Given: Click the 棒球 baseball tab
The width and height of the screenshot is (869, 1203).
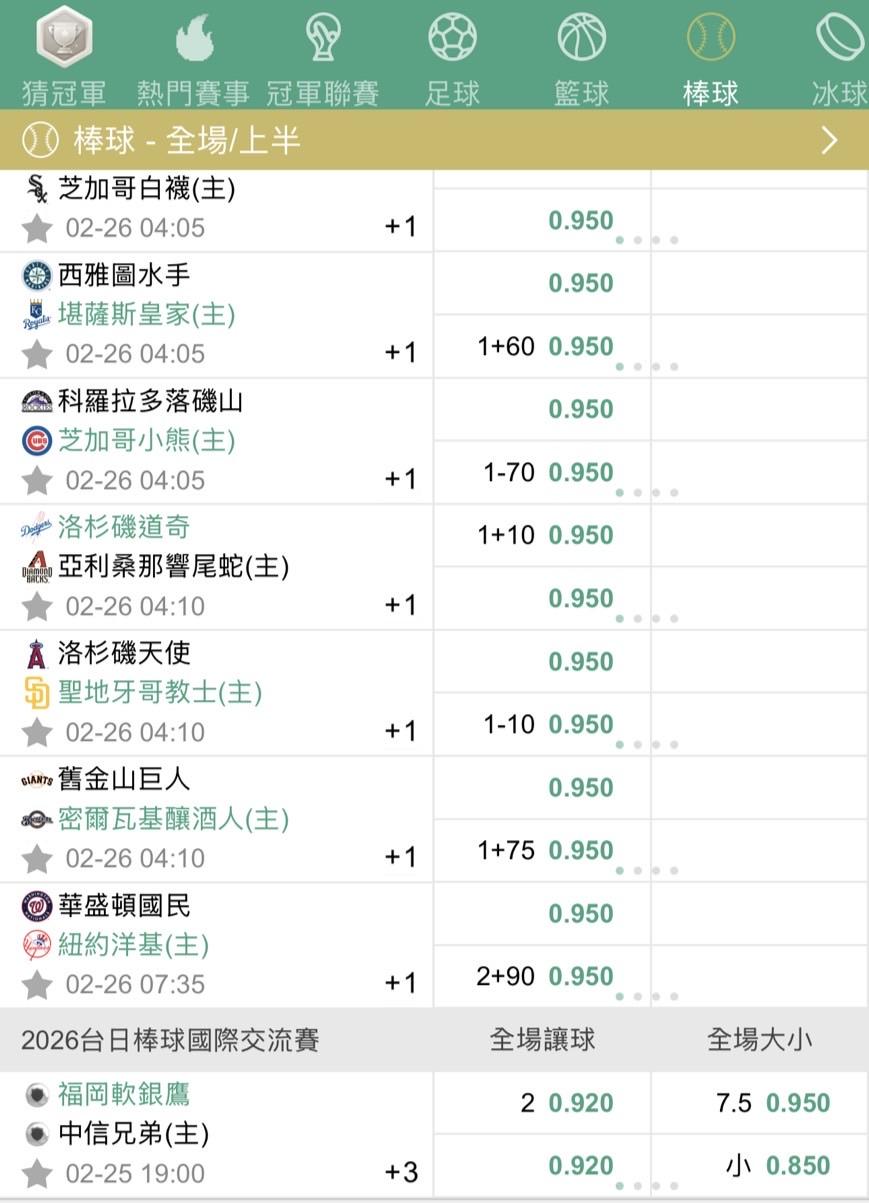Looking at the screenshot, I should pyautogui.click(x=710, y=38).
